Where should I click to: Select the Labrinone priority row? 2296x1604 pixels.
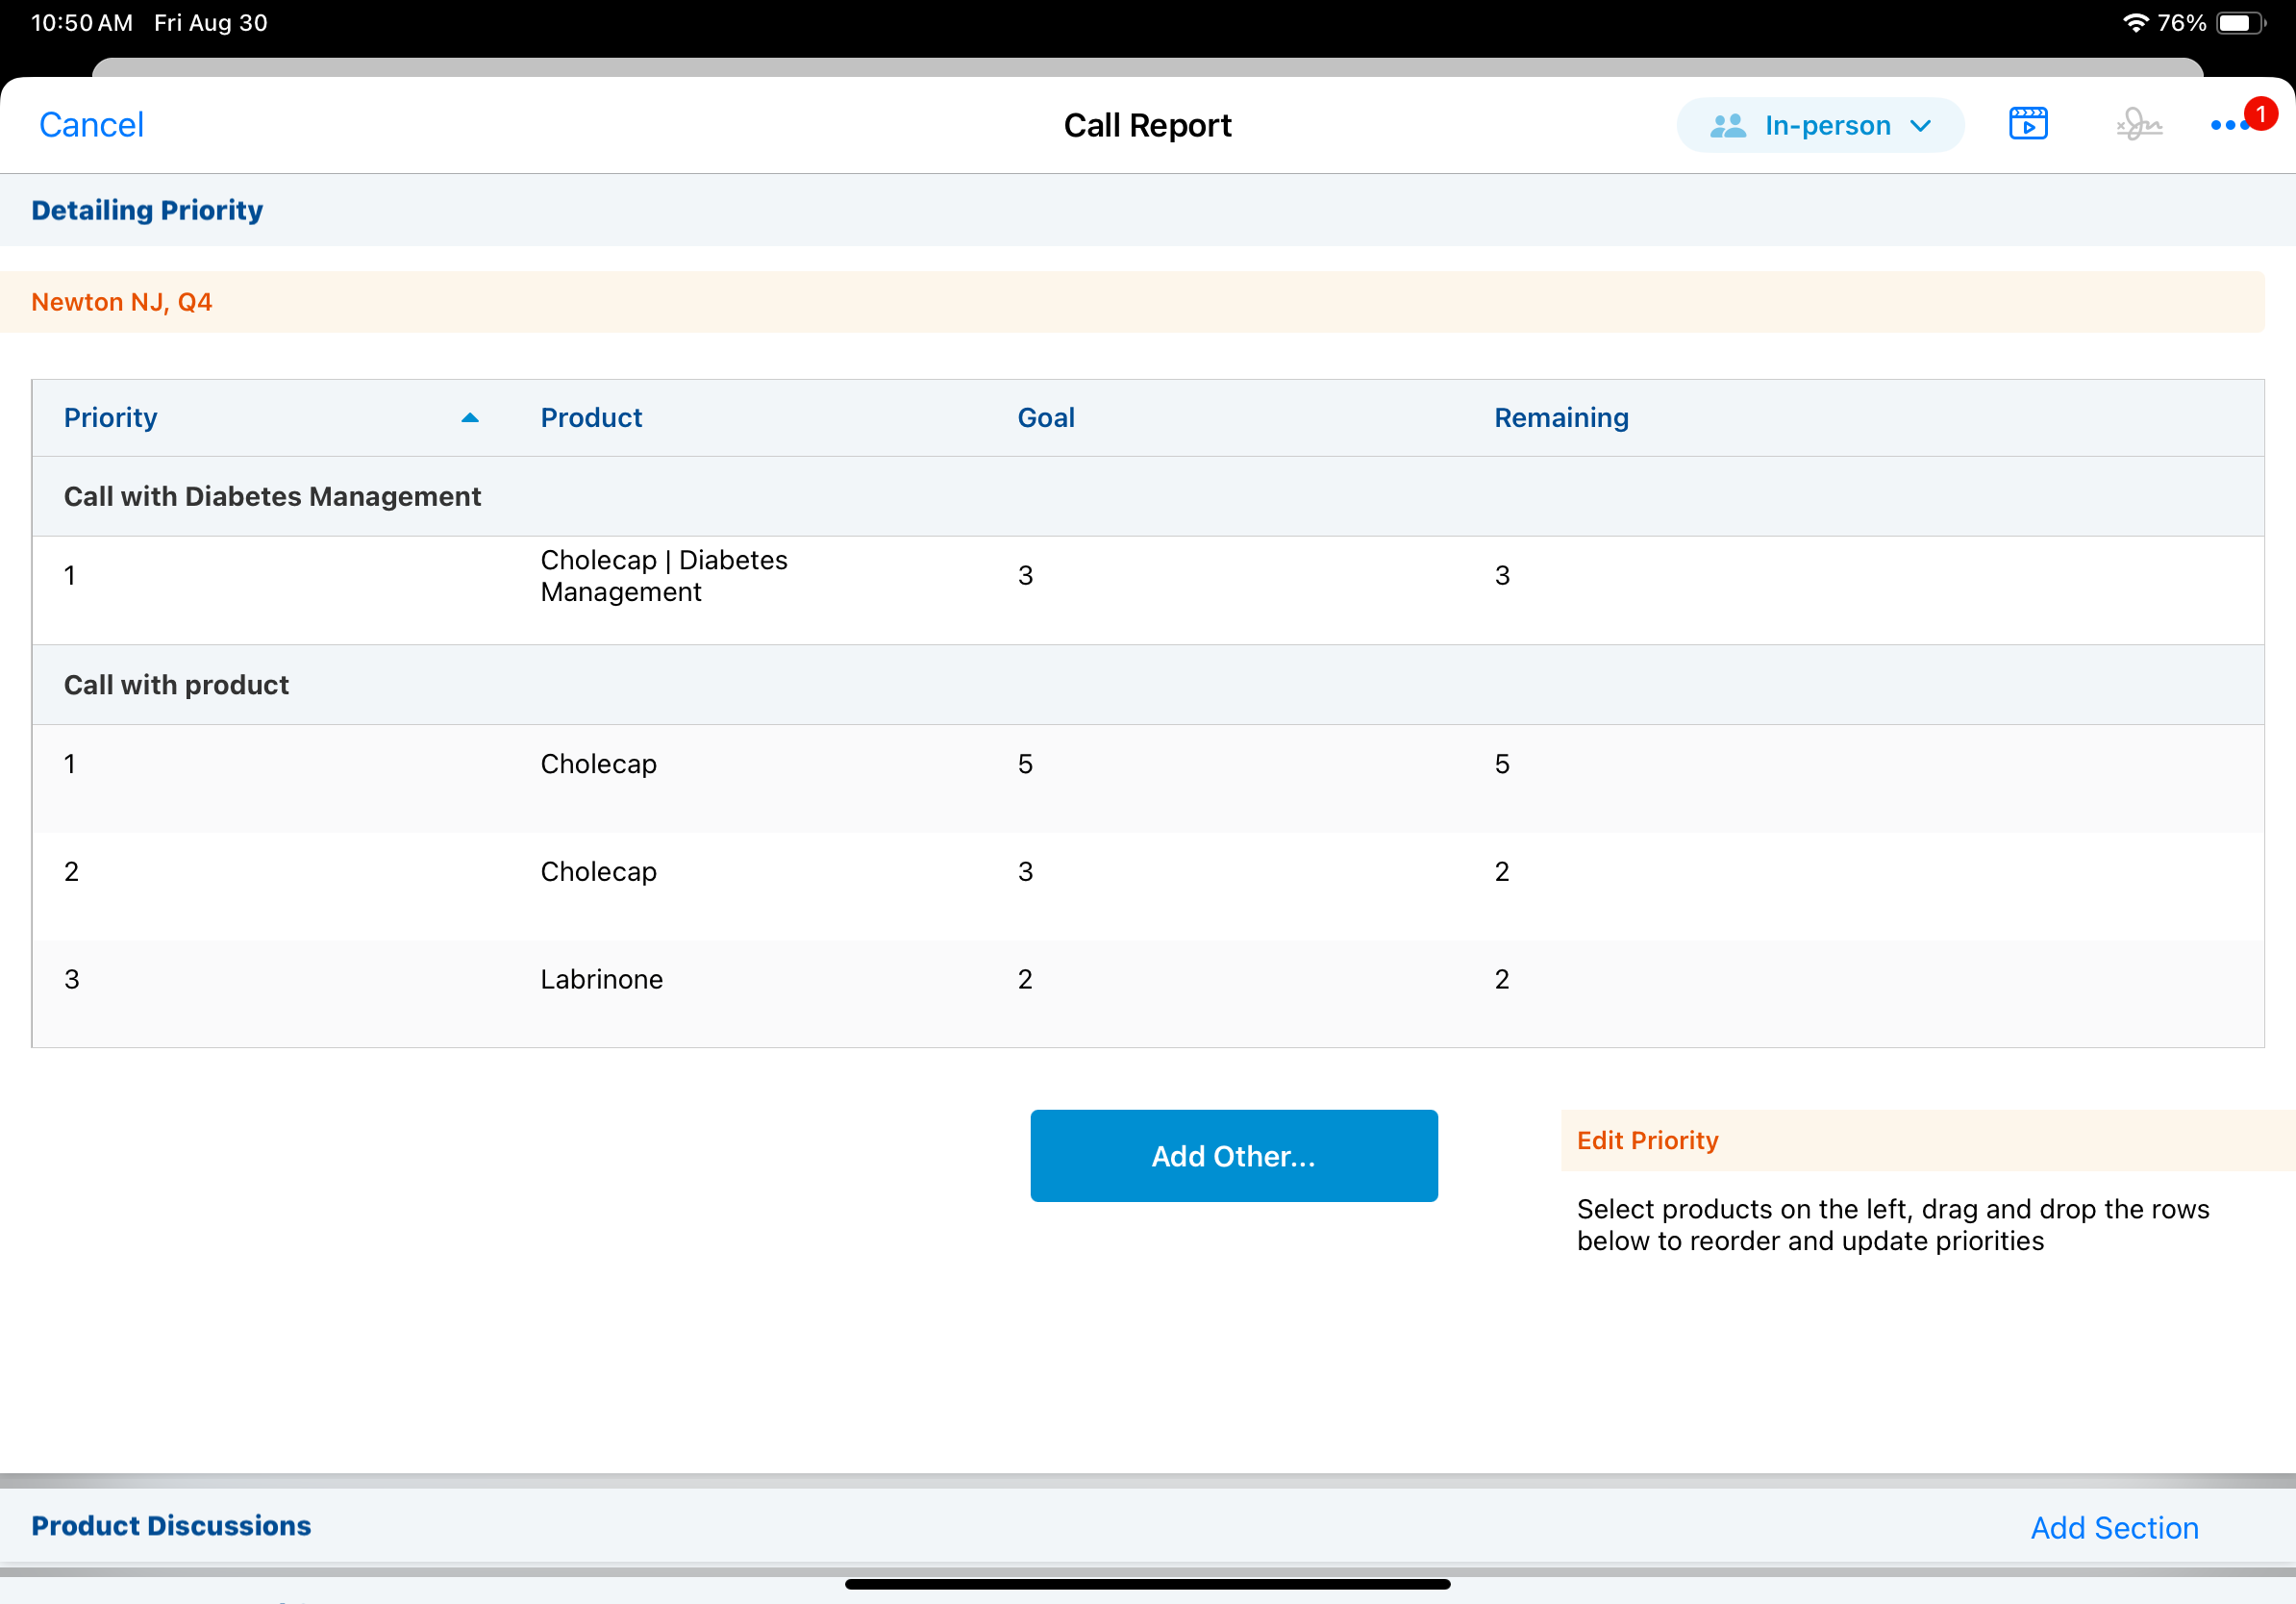601,979
